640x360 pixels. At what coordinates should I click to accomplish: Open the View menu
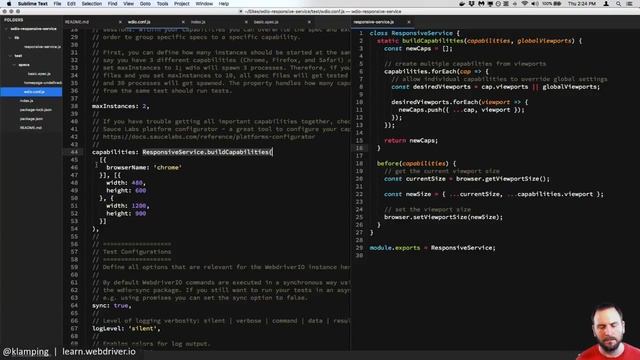pos(128,4)
